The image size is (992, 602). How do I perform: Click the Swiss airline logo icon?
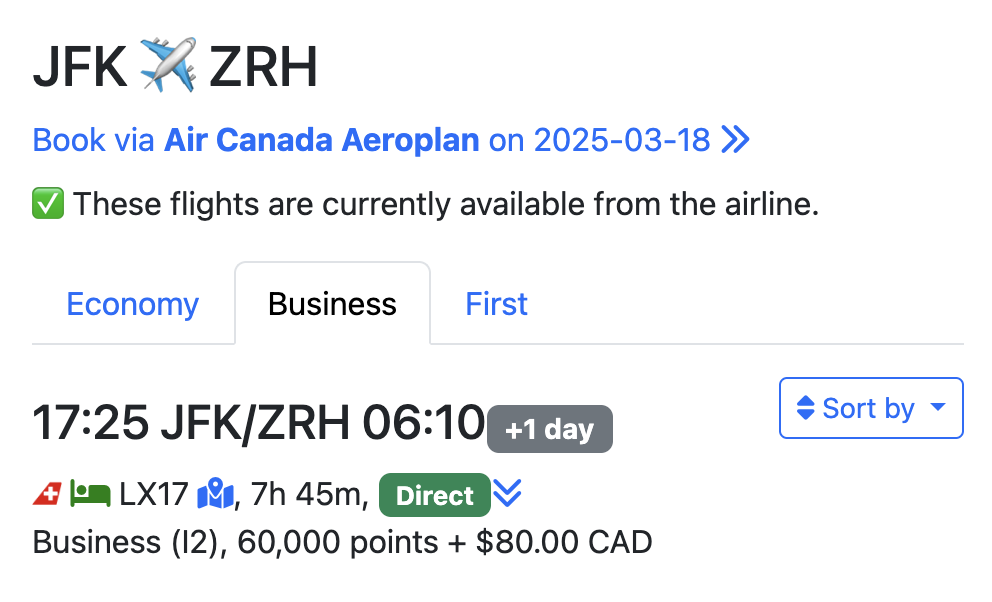(x=47, y=494)
